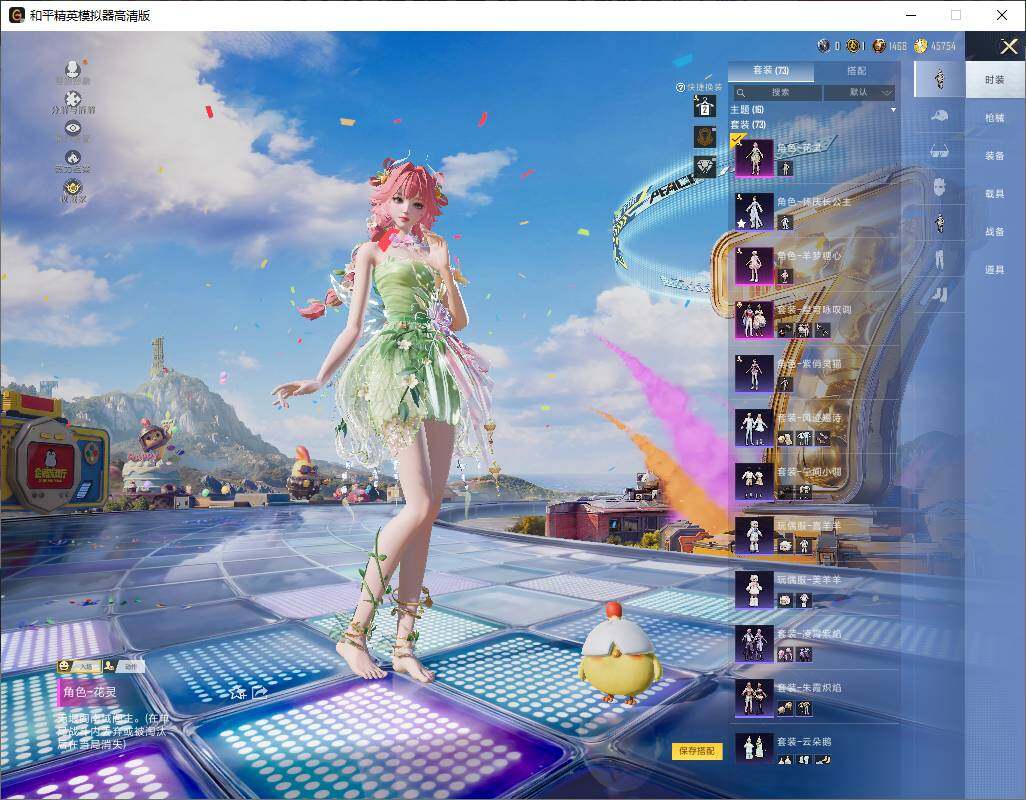Select the pants category icon

pyautogui.click(x=939, y=259)
